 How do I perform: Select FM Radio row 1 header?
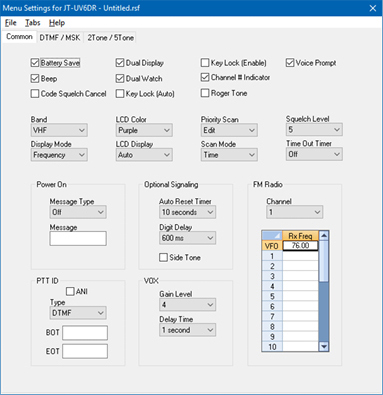tap(272, 256)
